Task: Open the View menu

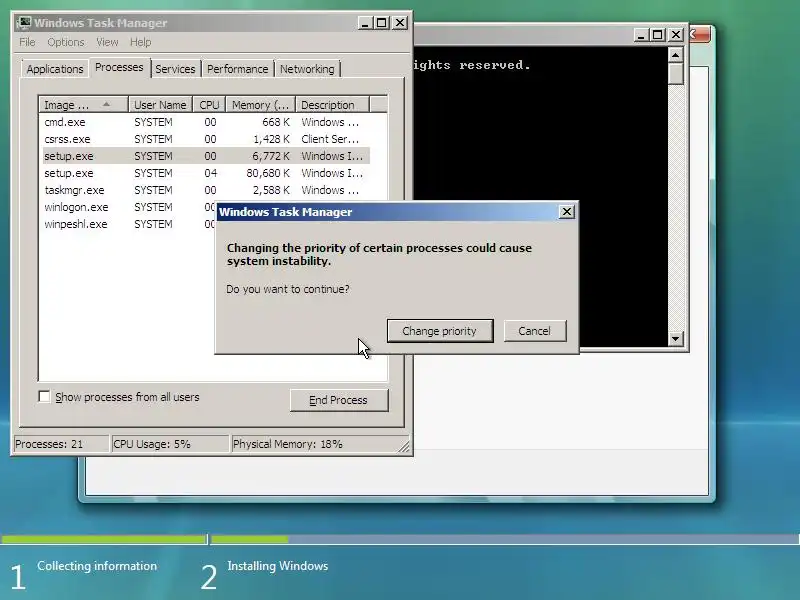Action: 107,42
